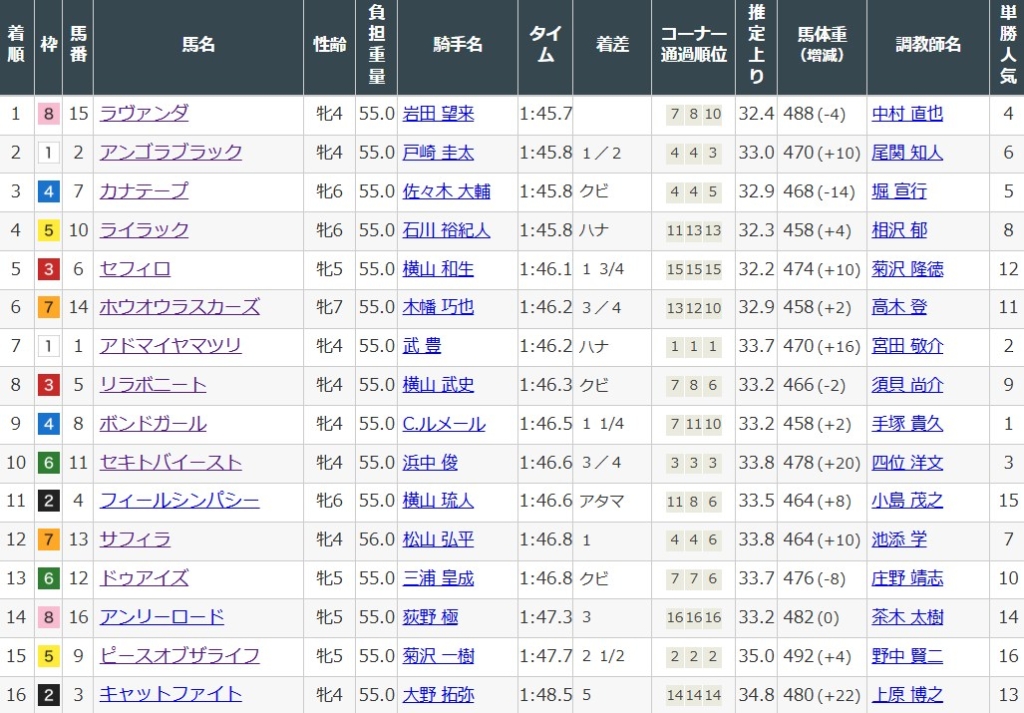Click trainer name 手塚 貴久
The width and height of the screenshot is (1024, 713).
point(906,424)
